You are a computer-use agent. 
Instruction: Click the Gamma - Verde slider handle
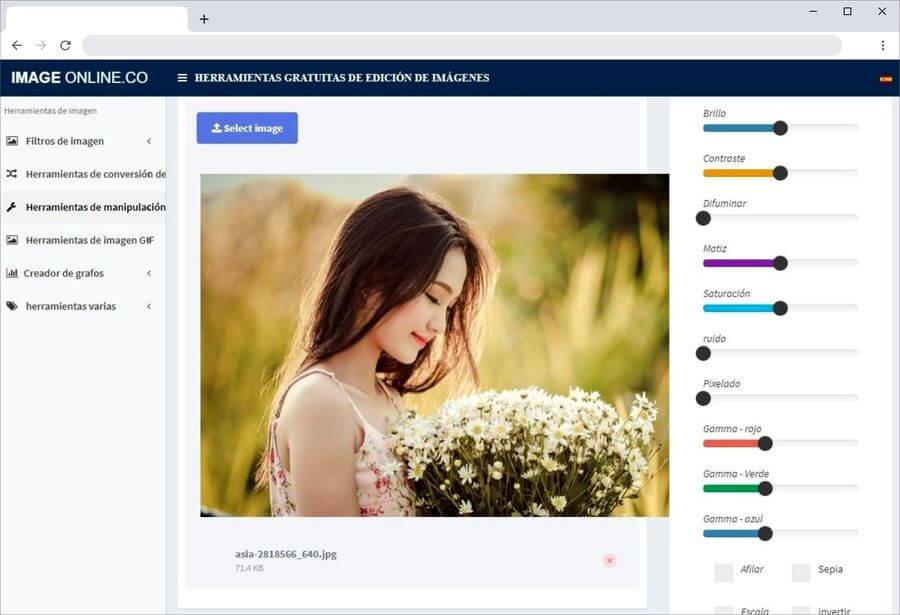(765, 489)
